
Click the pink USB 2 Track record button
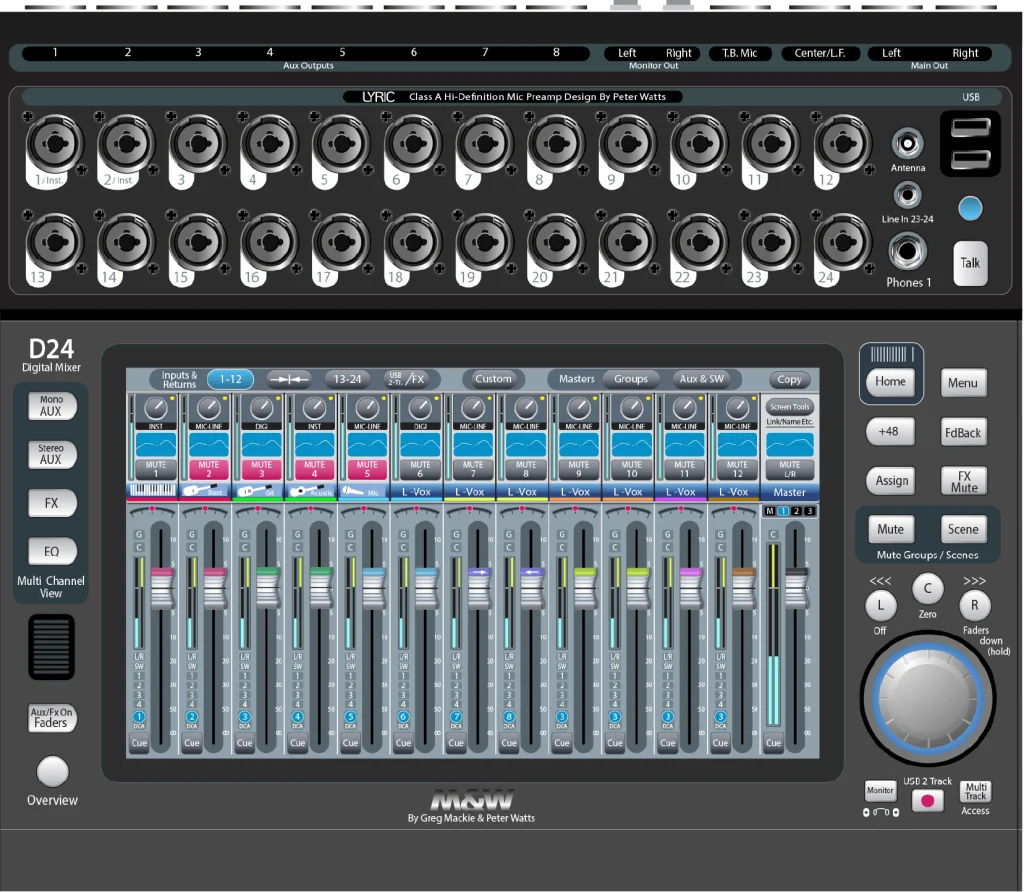(x=927, y=800)
